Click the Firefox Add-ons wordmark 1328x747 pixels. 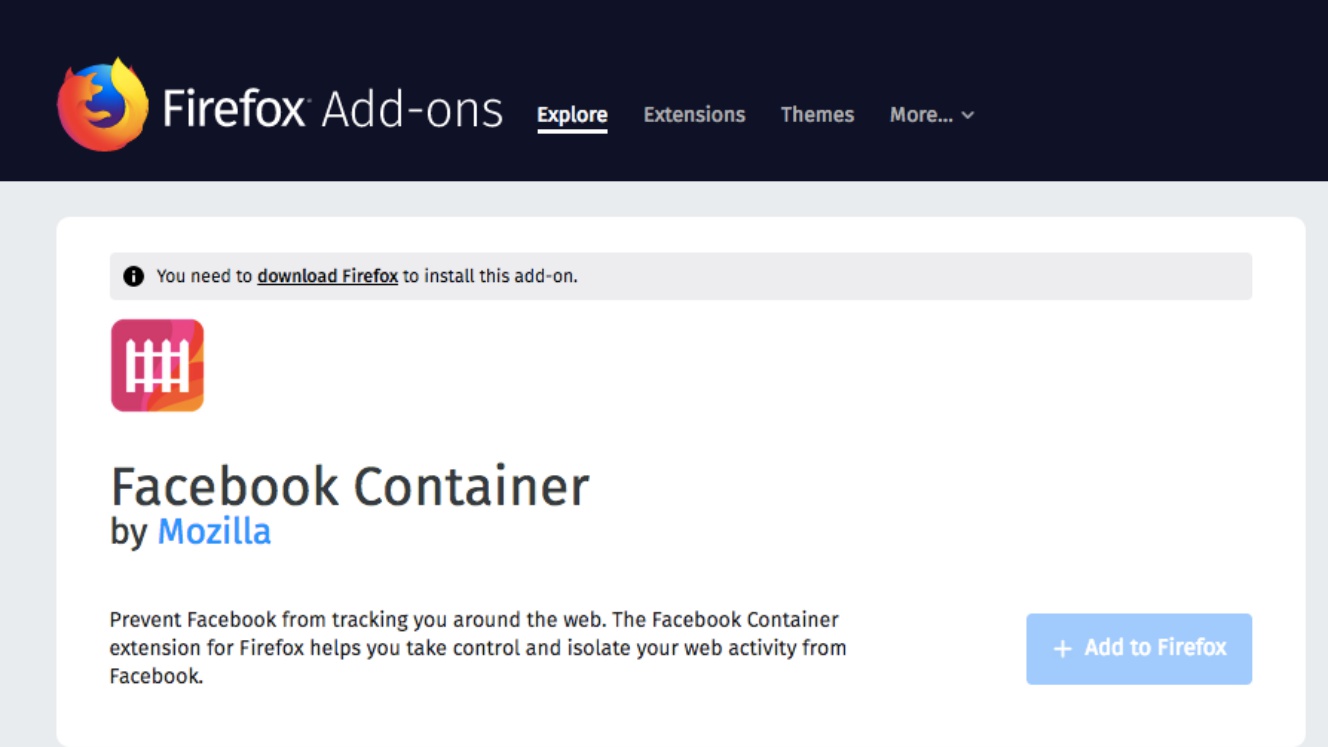coord(332,110)
